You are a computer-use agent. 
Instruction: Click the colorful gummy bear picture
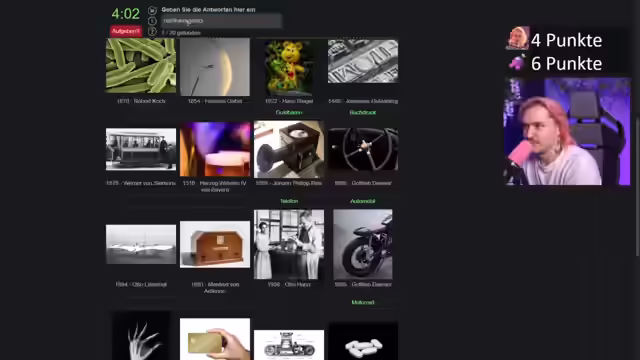coord(289,68)
